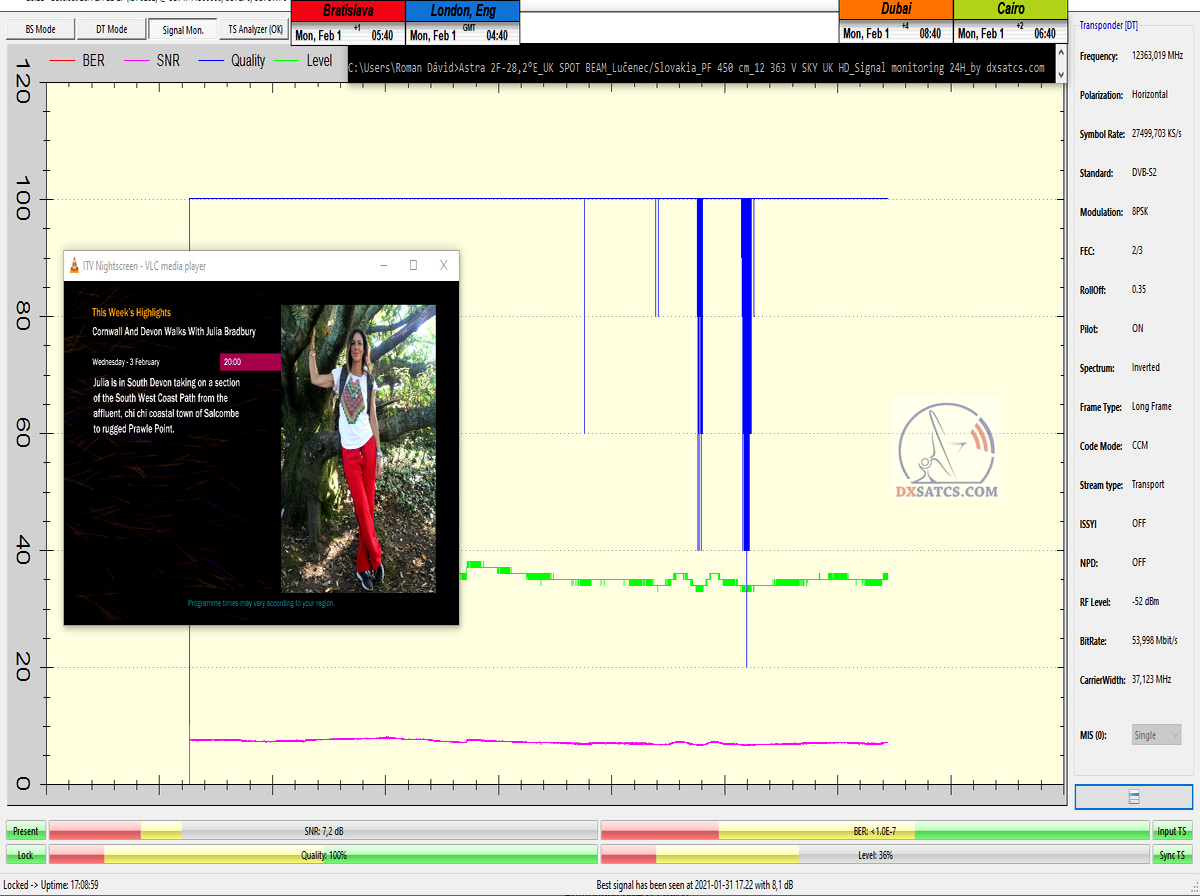The height and width of the screenshot is (896, 1200).
Task: Click the SNR 7,2 dB meter bar
Action: pyautogui.click(x=323, y=831)
